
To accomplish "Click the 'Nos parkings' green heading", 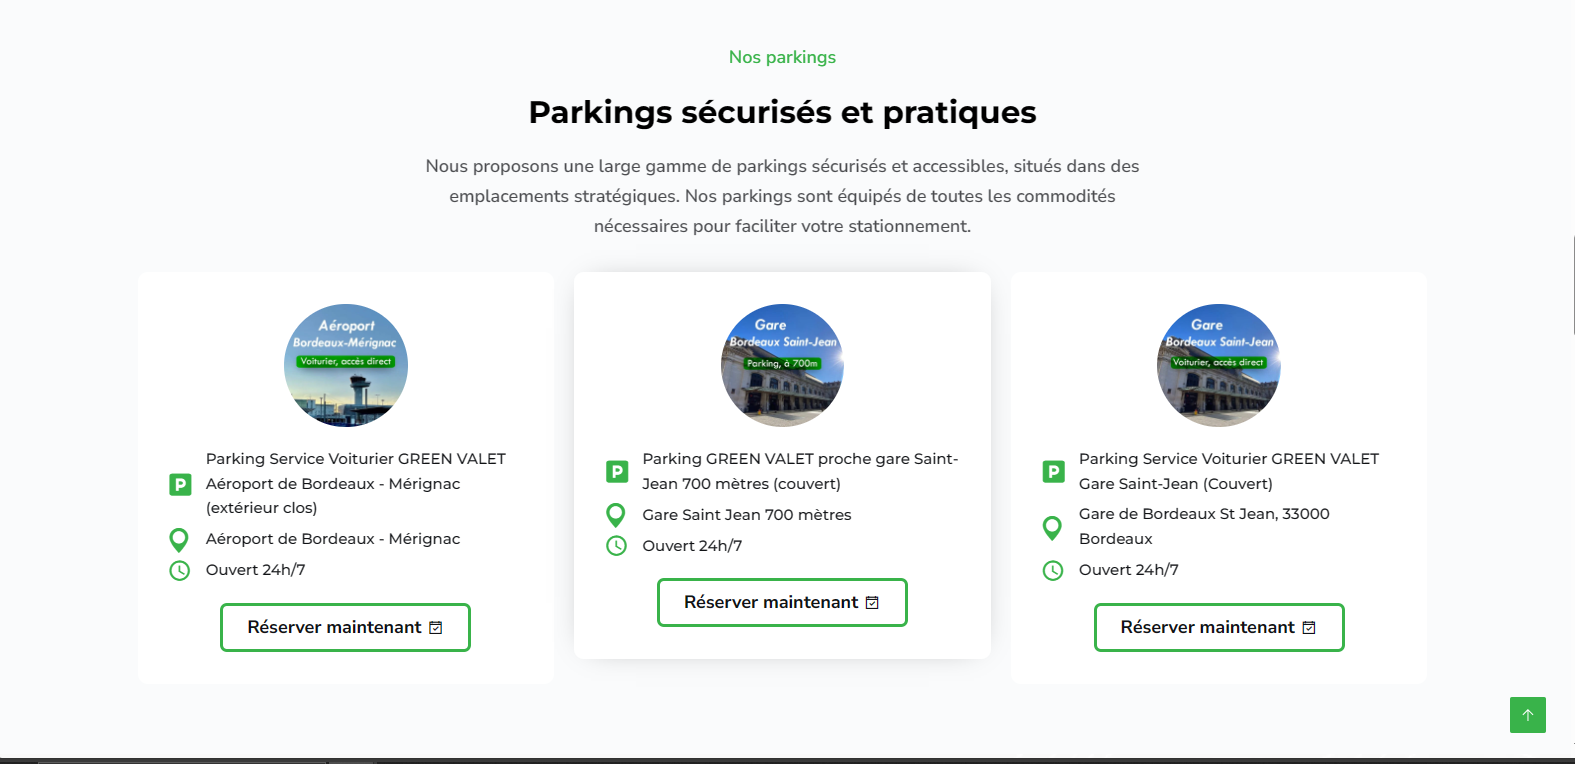I will point(782,57).
